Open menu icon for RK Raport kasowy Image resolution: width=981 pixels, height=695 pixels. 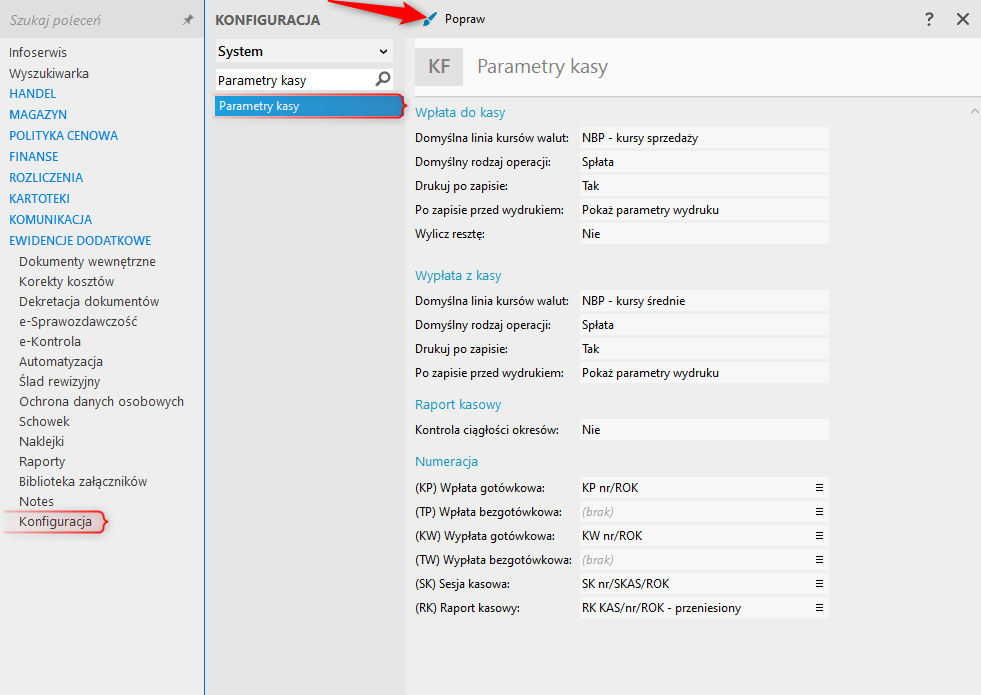click(x=819, y=608)
